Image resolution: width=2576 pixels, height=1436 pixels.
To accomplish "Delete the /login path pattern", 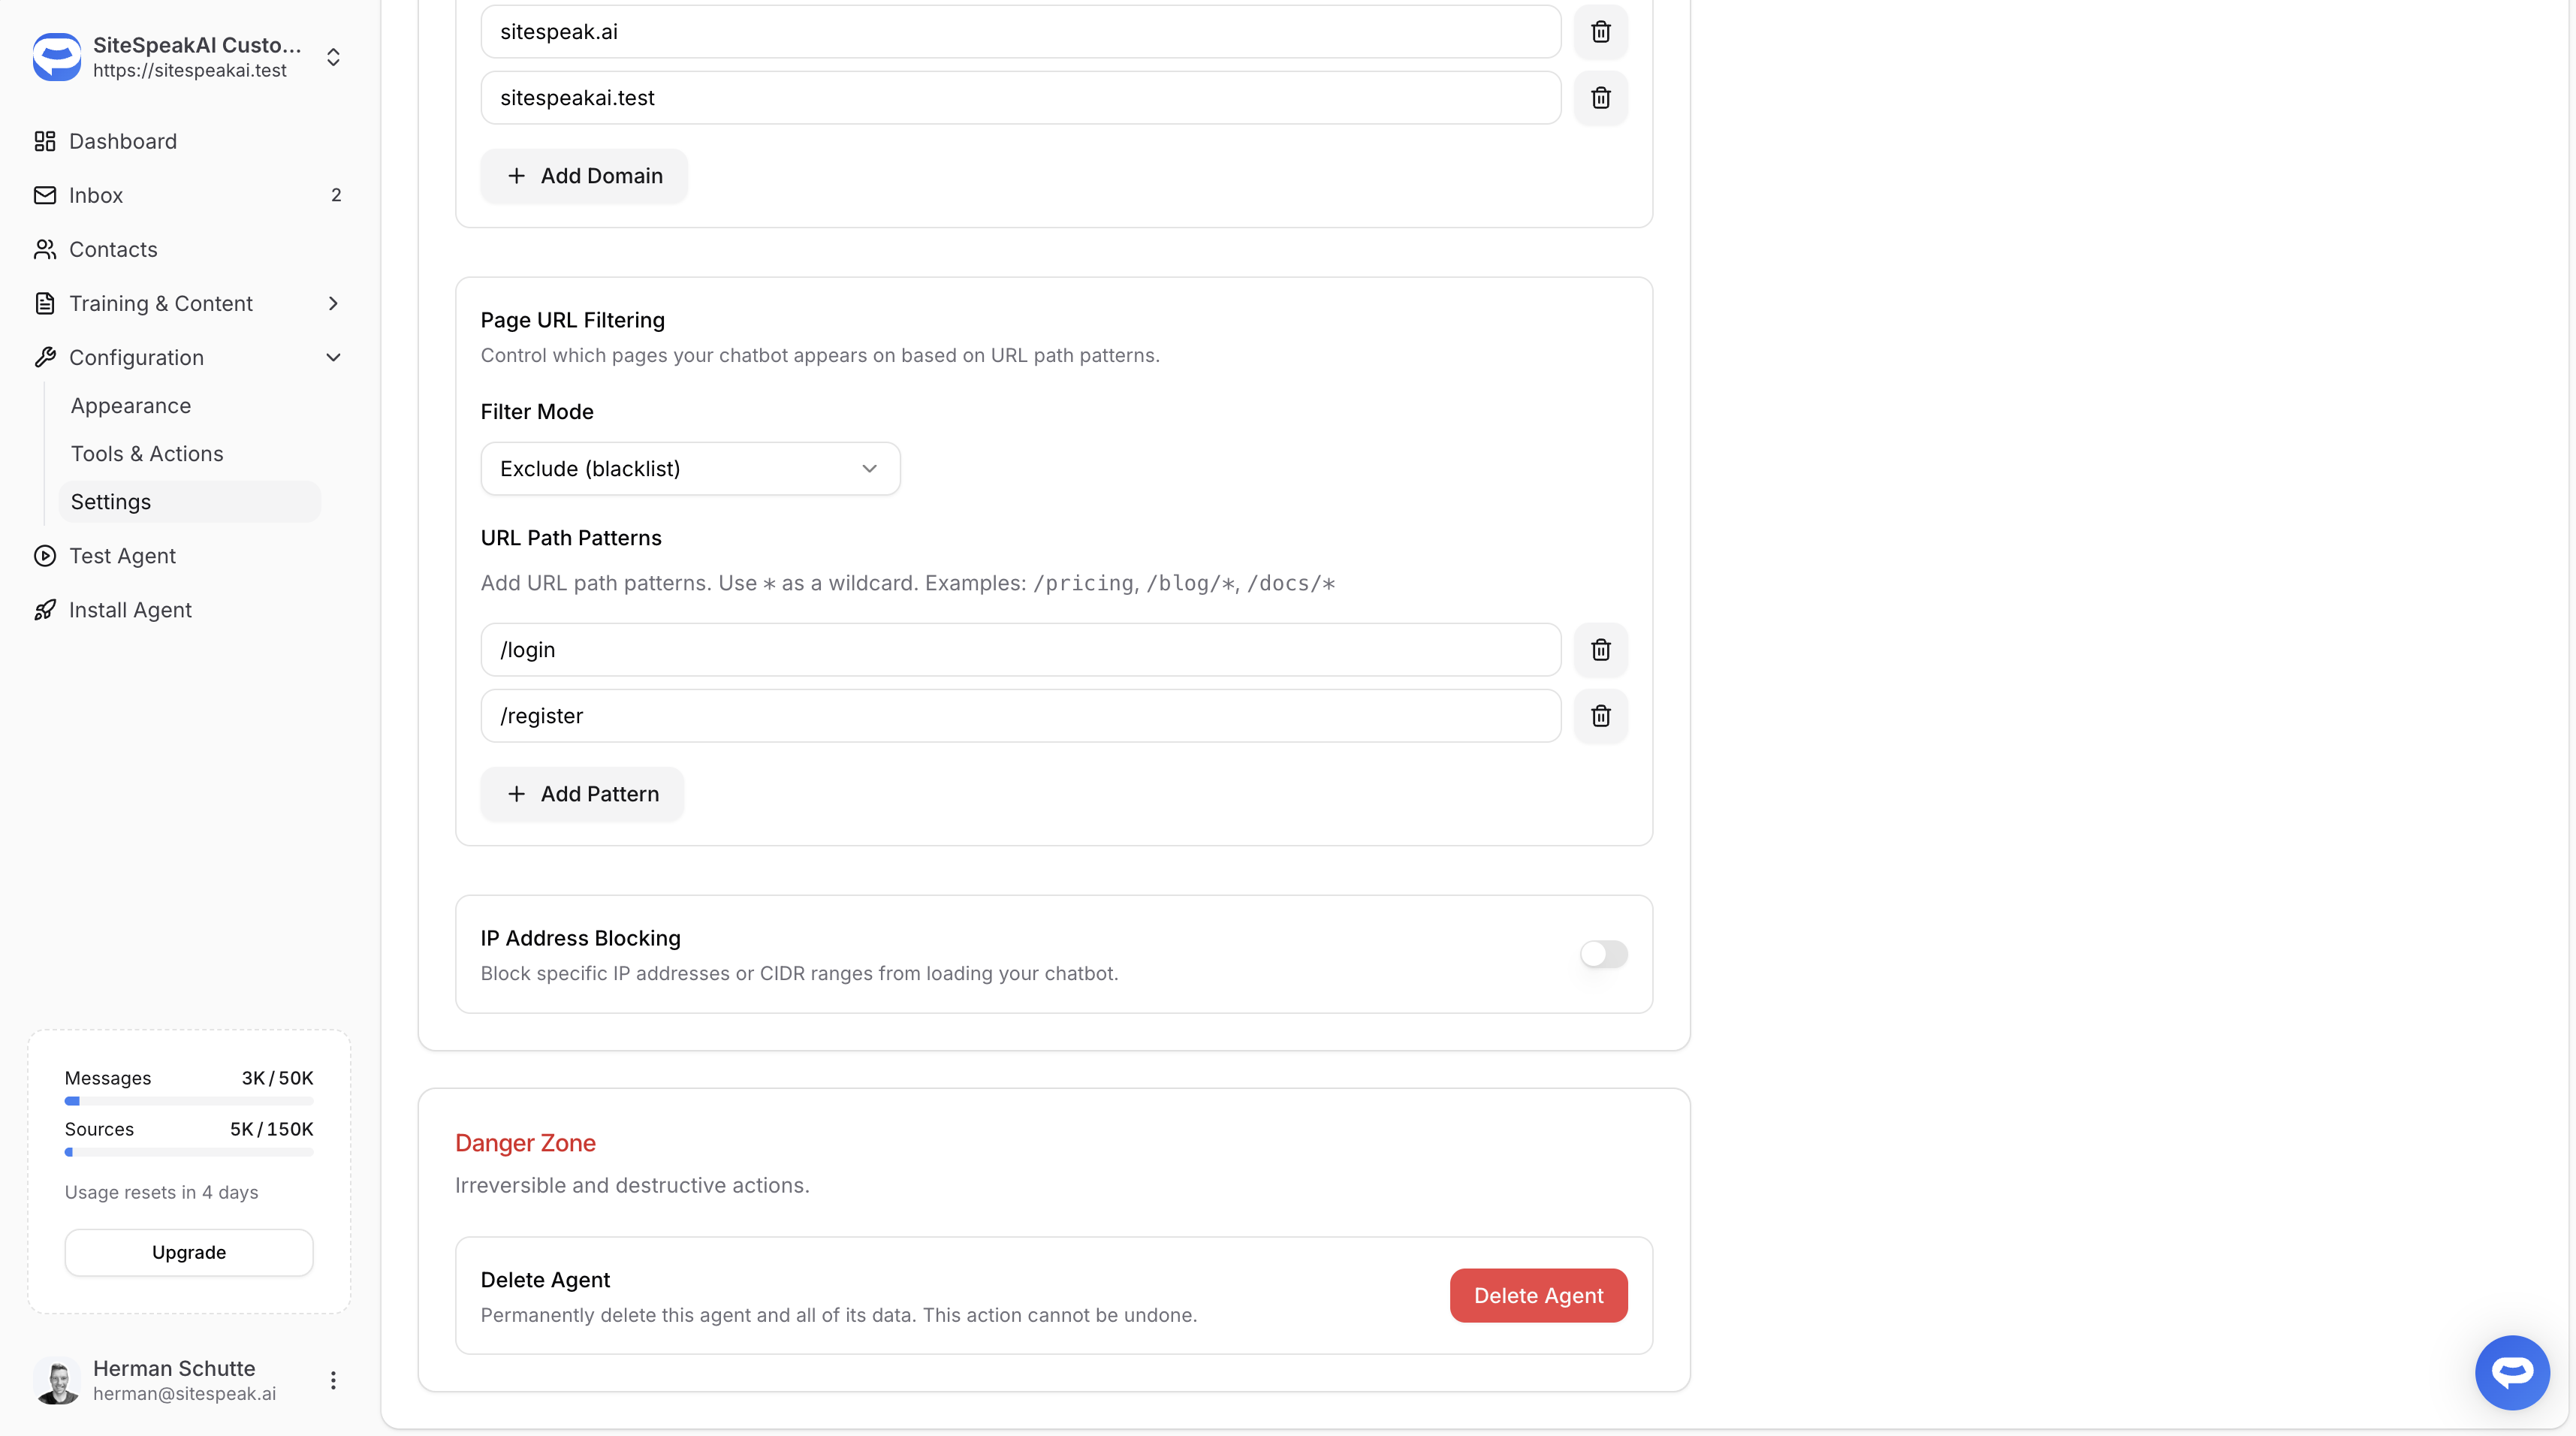I will (1601, 650).
